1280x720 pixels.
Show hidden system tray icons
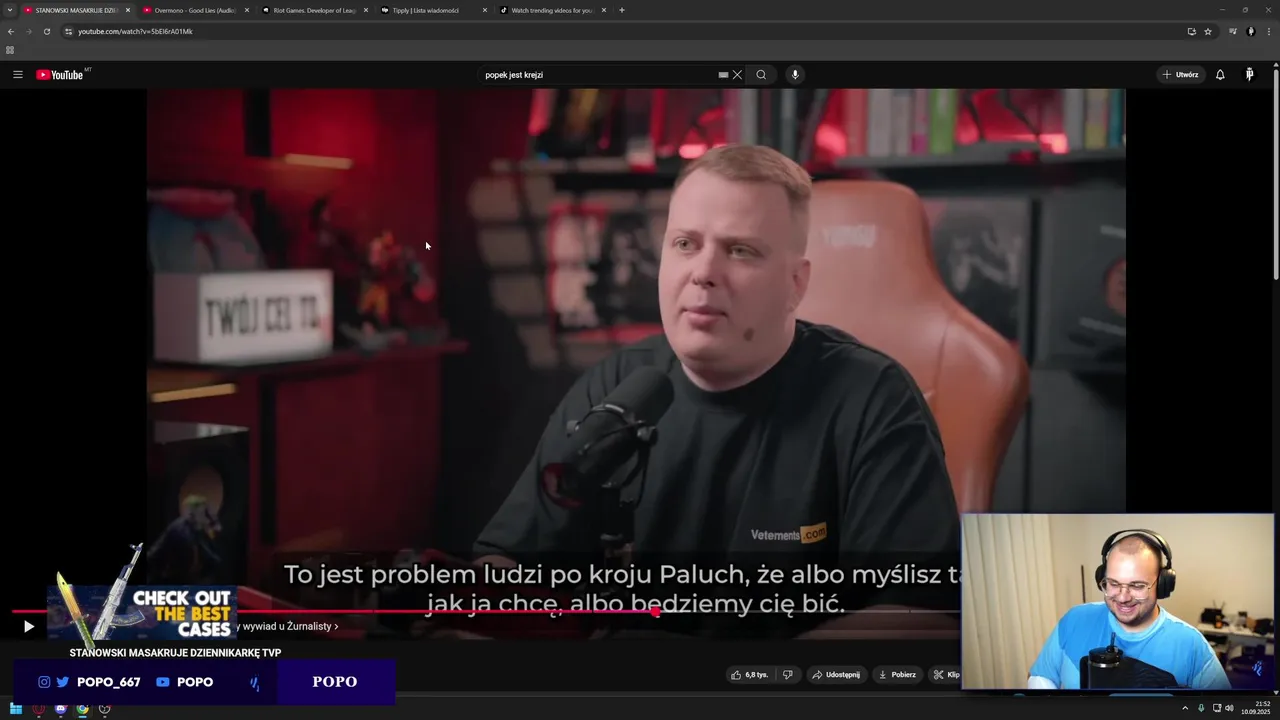point(1185,708)
